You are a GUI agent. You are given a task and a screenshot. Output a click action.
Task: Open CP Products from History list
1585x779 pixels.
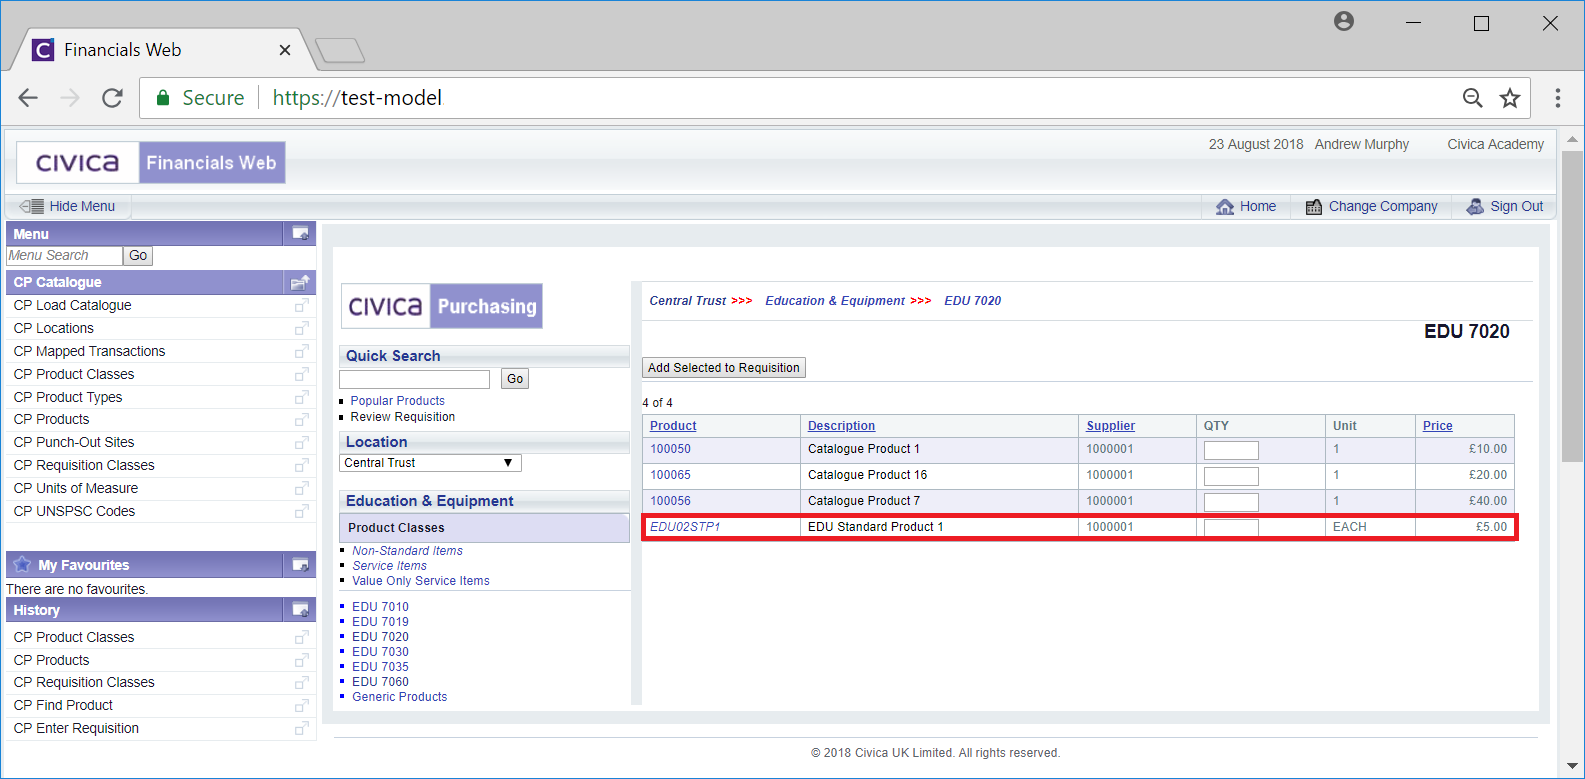tap(52, 660)
